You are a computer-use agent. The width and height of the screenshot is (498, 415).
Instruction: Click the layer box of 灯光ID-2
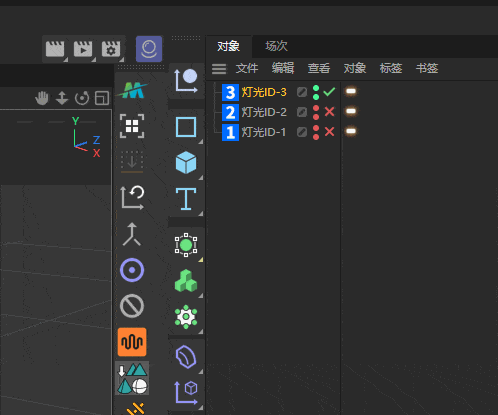302,112
